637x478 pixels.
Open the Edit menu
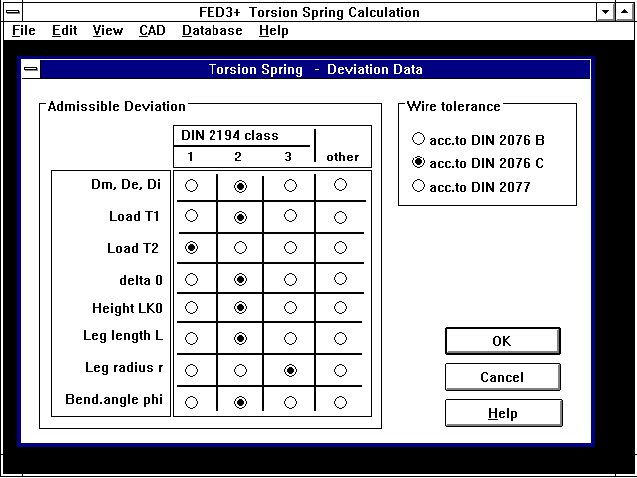(65, 31)
